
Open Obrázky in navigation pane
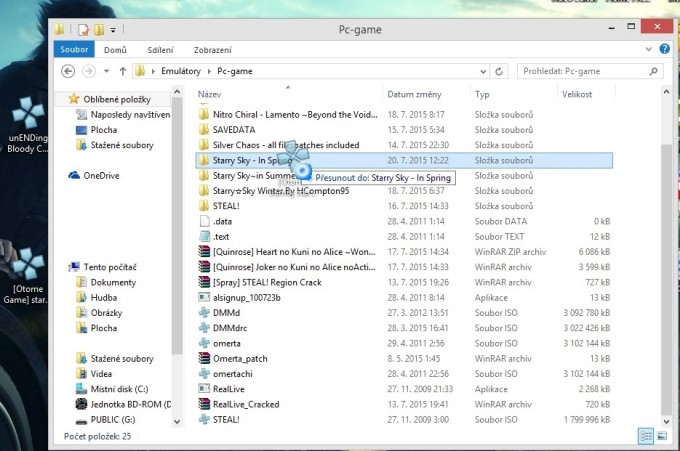[x=99, y=313]
